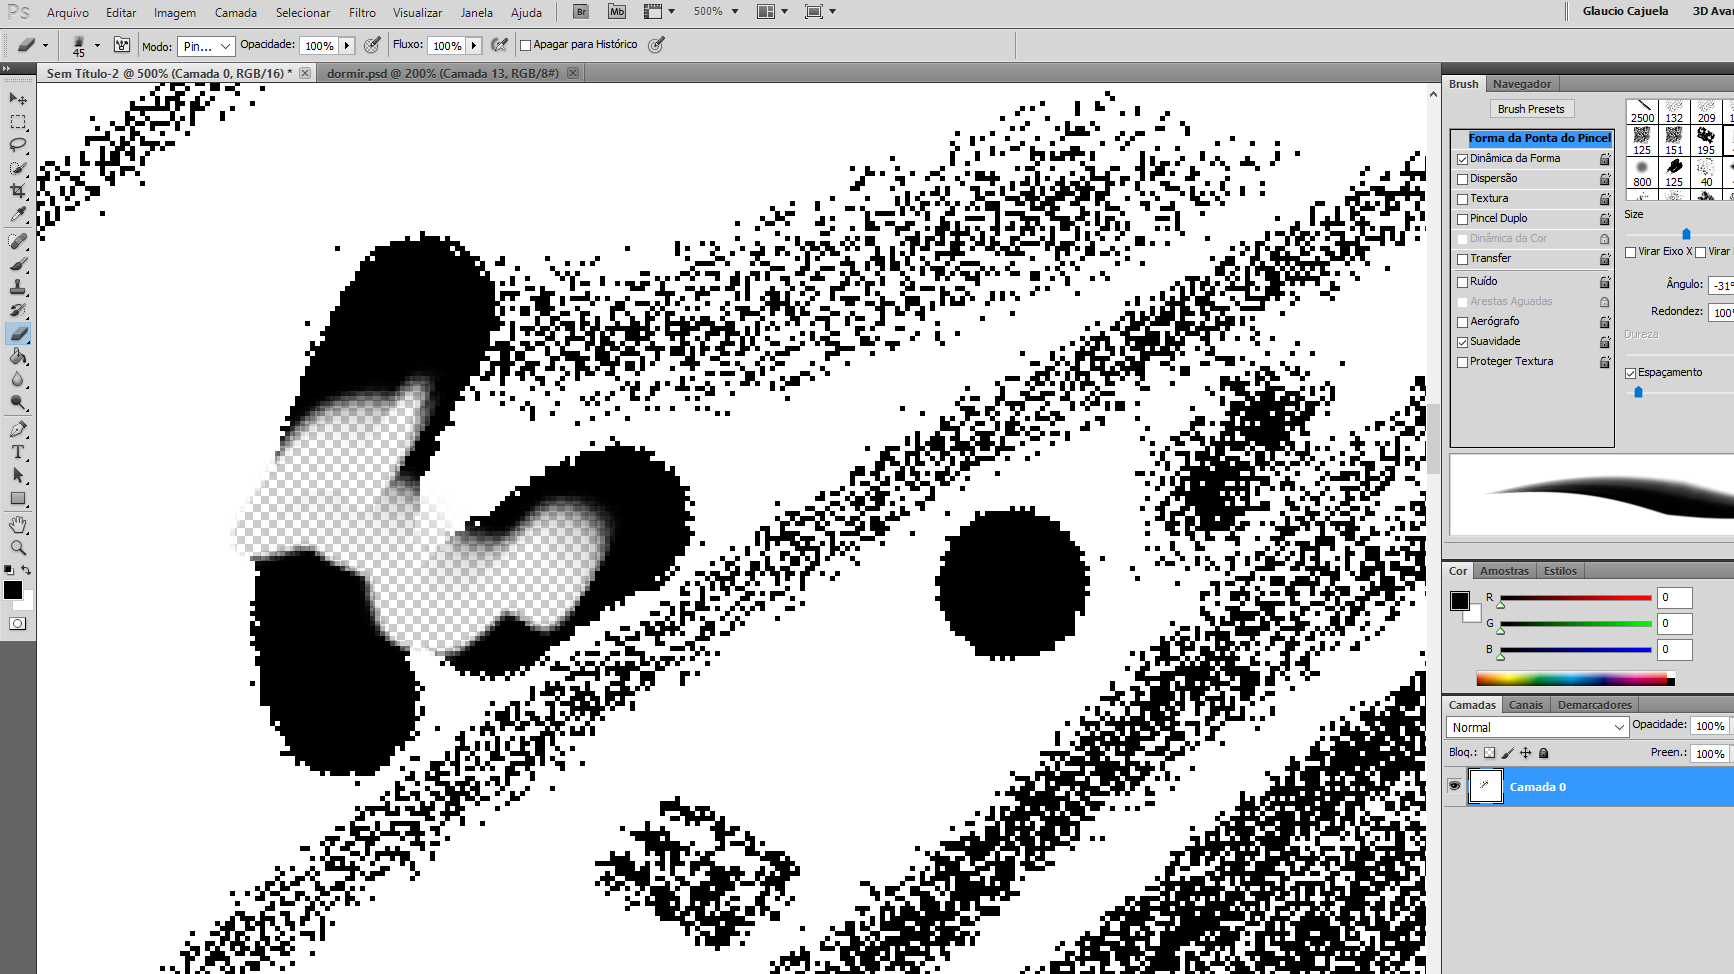This screenshot has height=974, width=1734.
Task: Open the Opacidade dropdown arrow
Action: [x=349, y=45]
